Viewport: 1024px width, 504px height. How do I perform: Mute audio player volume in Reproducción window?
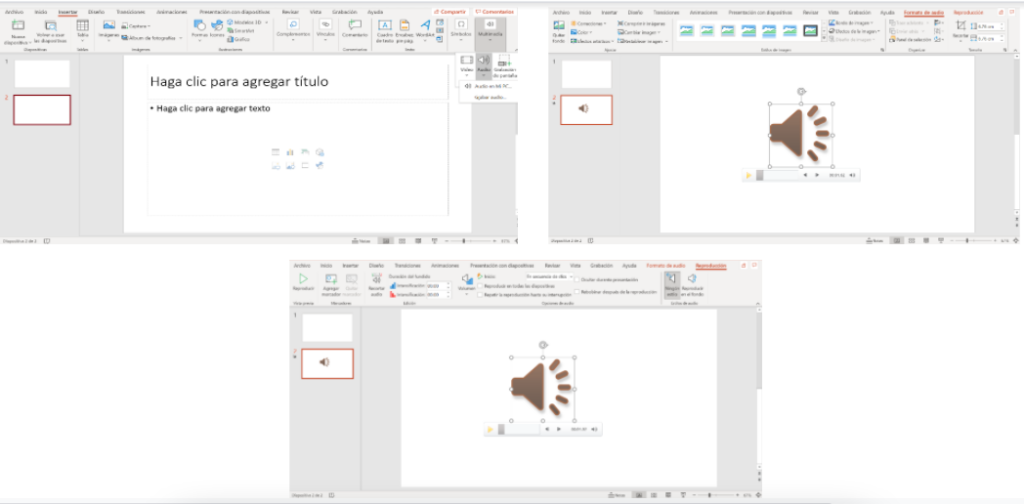coord(594,429)
